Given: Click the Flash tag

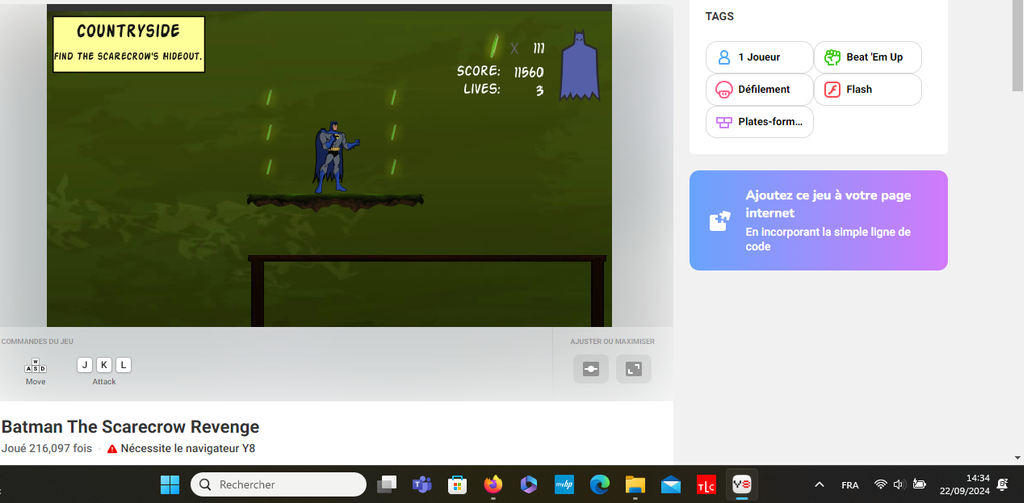Looking at the screenshot, I should tap(867, 89).
